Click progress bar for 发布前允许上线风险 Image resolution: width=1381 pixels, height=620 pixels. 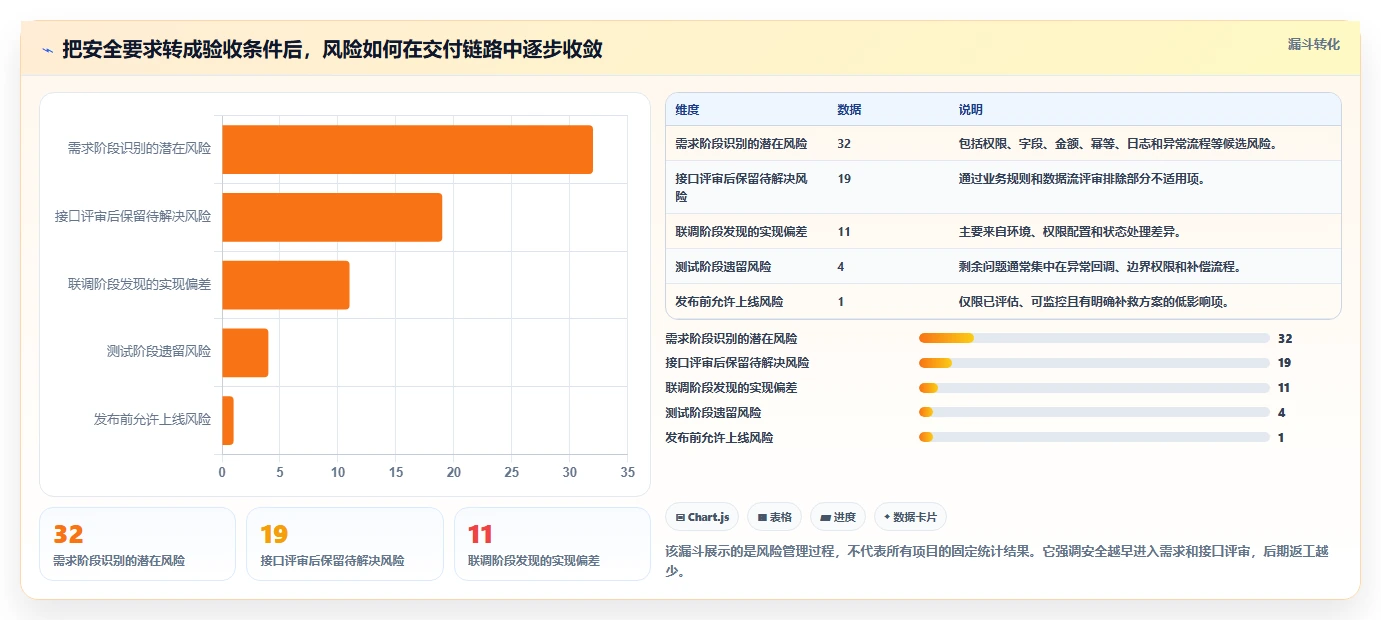pyautogui.click(x=1094, y=437)
